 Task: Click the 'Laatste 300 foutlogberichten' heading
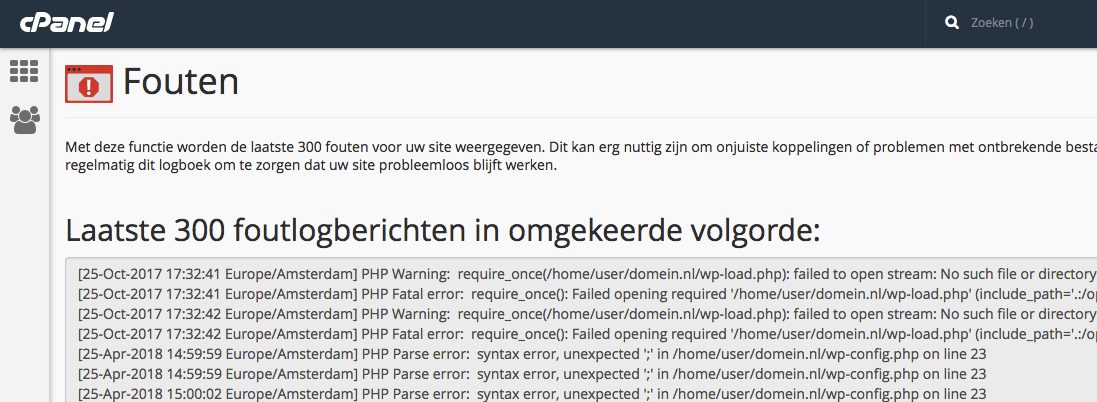[442, 230]
